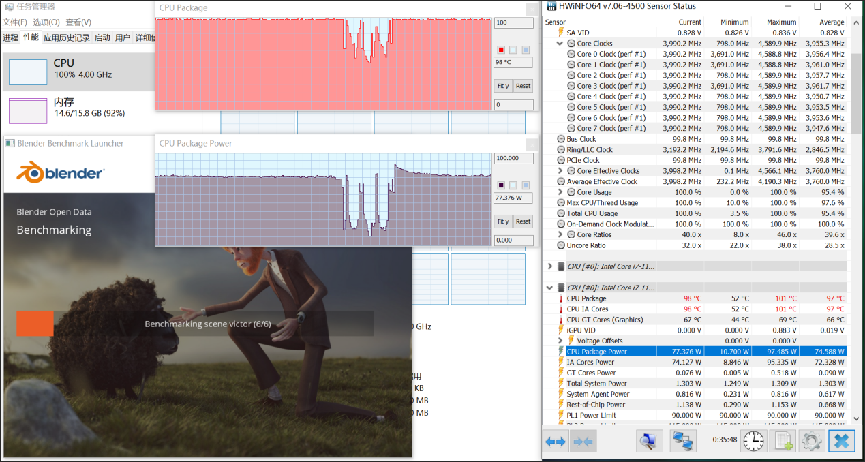Click the blue X close sensors icon
Viewport: 865px width, 462px height.
842,441
